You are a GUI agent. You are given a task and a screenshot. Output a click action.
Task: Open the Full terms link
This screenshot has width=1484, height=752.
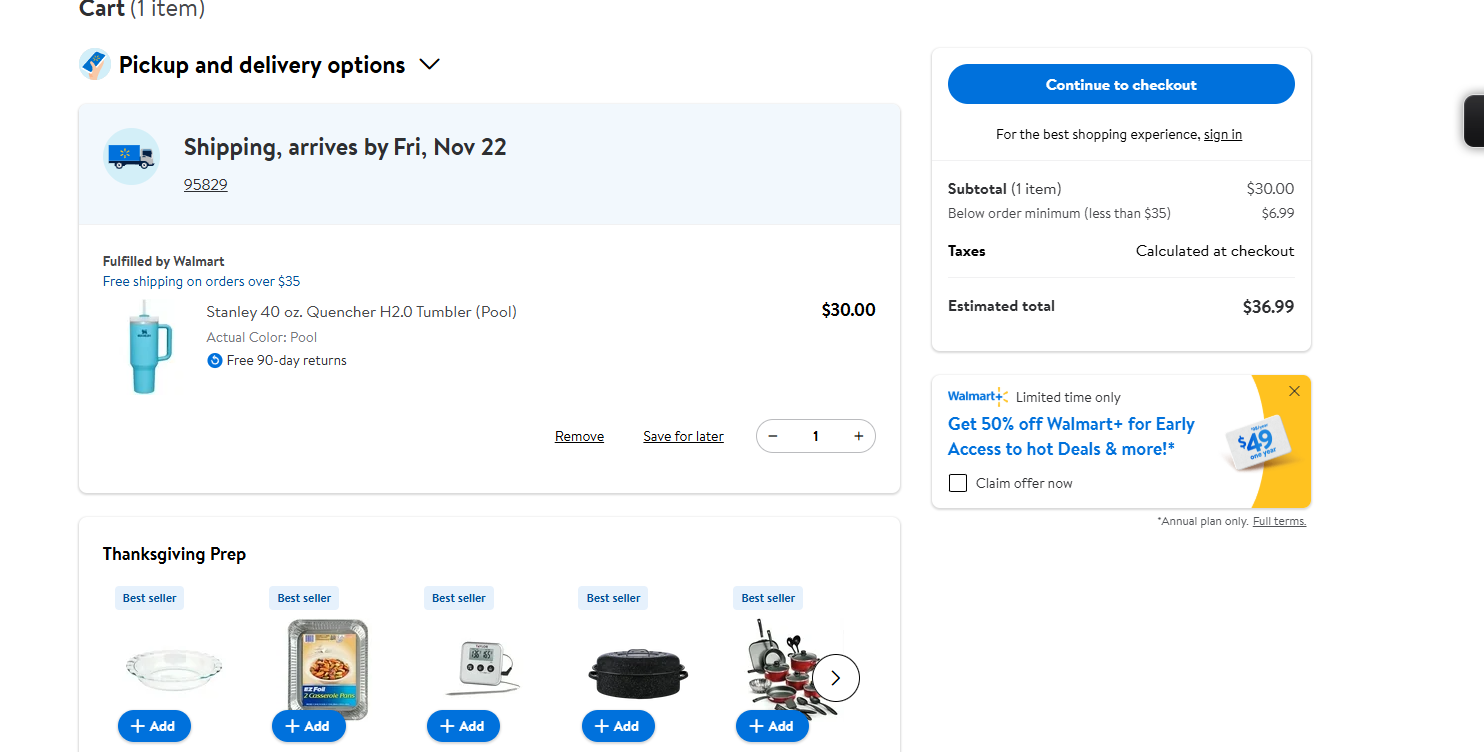pyautogui.click(x=1279, y=521)
